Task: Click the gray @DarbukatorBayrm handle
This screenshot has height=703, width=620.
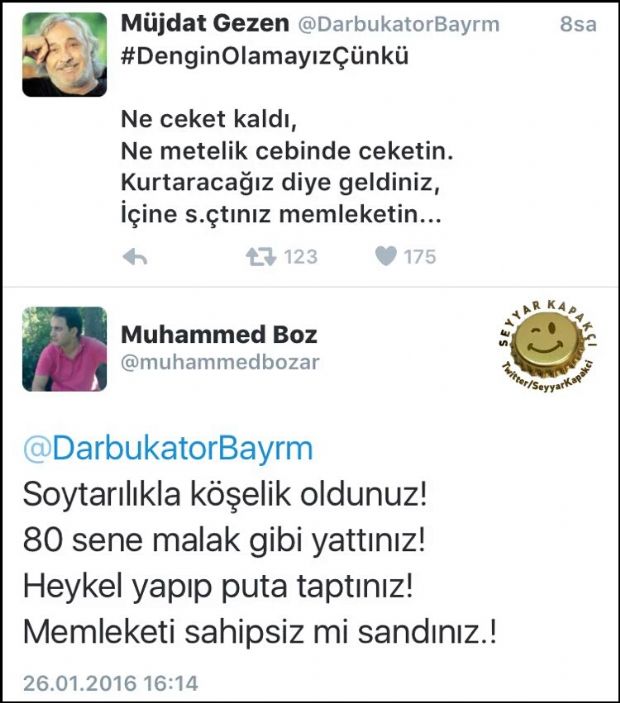Action: (x=399, y=25)
